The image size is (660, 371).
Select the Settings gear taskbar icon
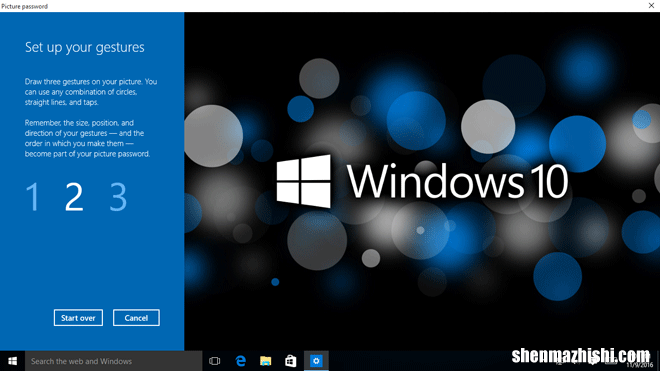pyautogui.click(x=316, y=361)
